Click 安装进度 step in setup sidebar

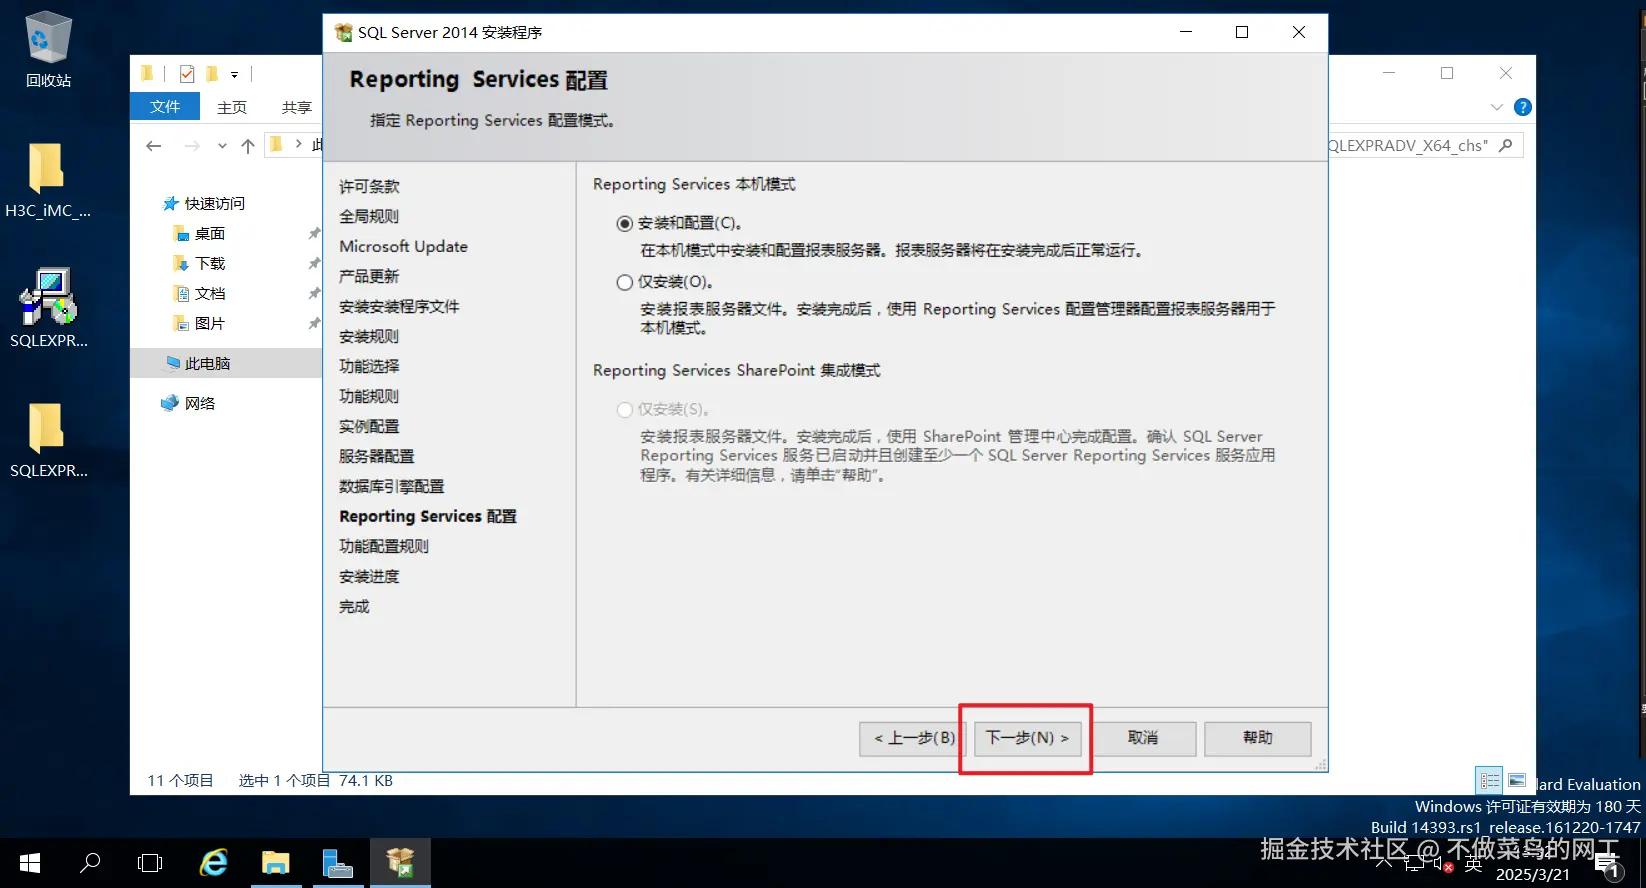coord(369,576)
